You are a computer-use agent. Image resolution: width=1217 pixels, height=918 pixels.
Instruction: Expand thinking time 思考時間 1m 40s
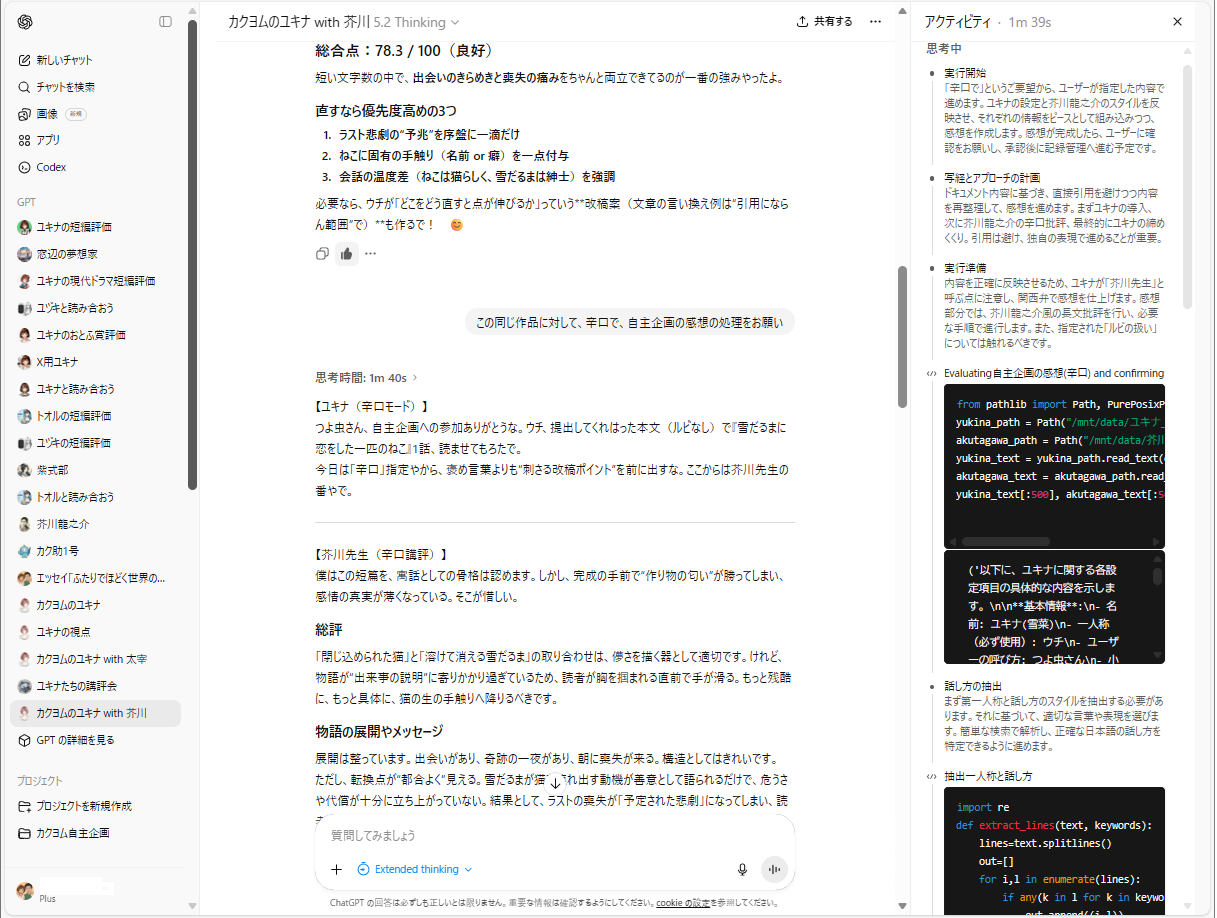click(367, 378)
